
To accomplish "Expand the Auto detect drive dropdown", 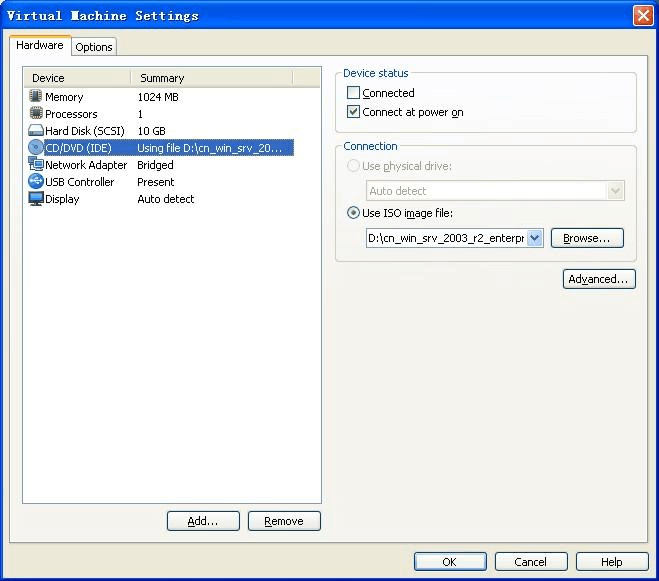I will tap(615, 191).
